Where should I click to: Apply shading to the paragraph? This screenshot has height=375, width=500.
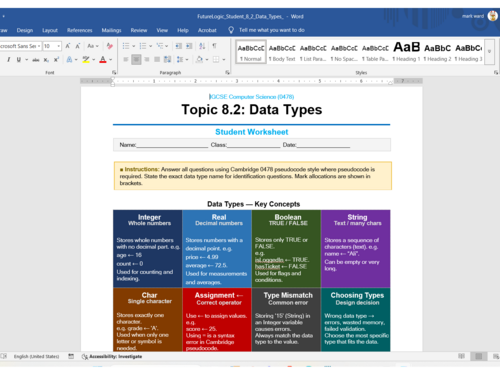(x=200, y=60)
